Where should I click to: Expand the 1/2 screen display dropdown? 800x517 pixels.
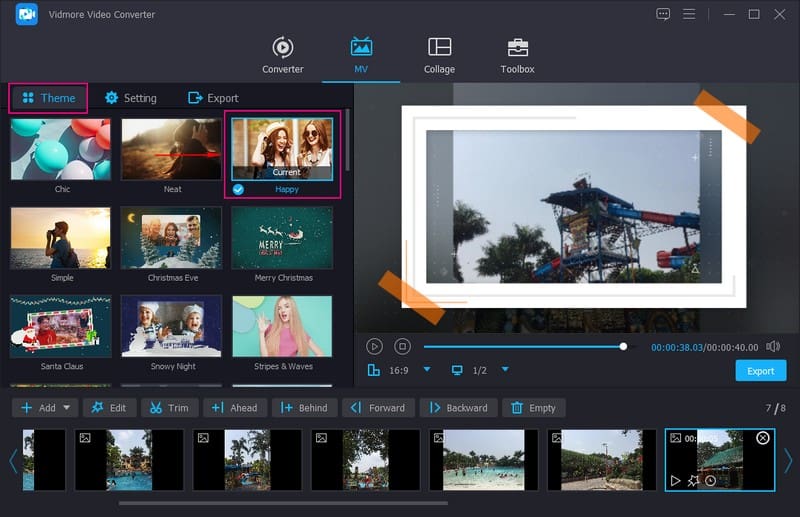click(505, 370)
